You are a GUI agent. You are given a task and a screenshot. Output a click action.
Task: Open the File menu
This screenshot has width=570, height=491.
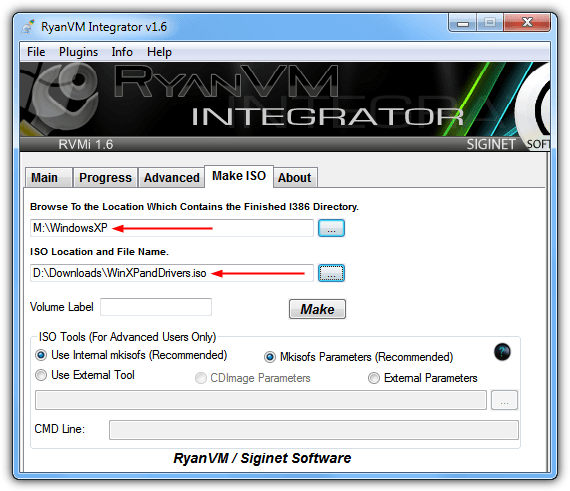coord(36,52)
